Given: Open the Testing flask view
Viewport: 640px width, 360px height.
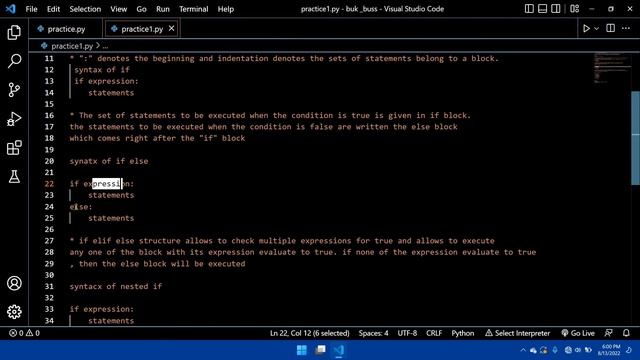Looking at the screenshot, I should click(x=14, y=176).
